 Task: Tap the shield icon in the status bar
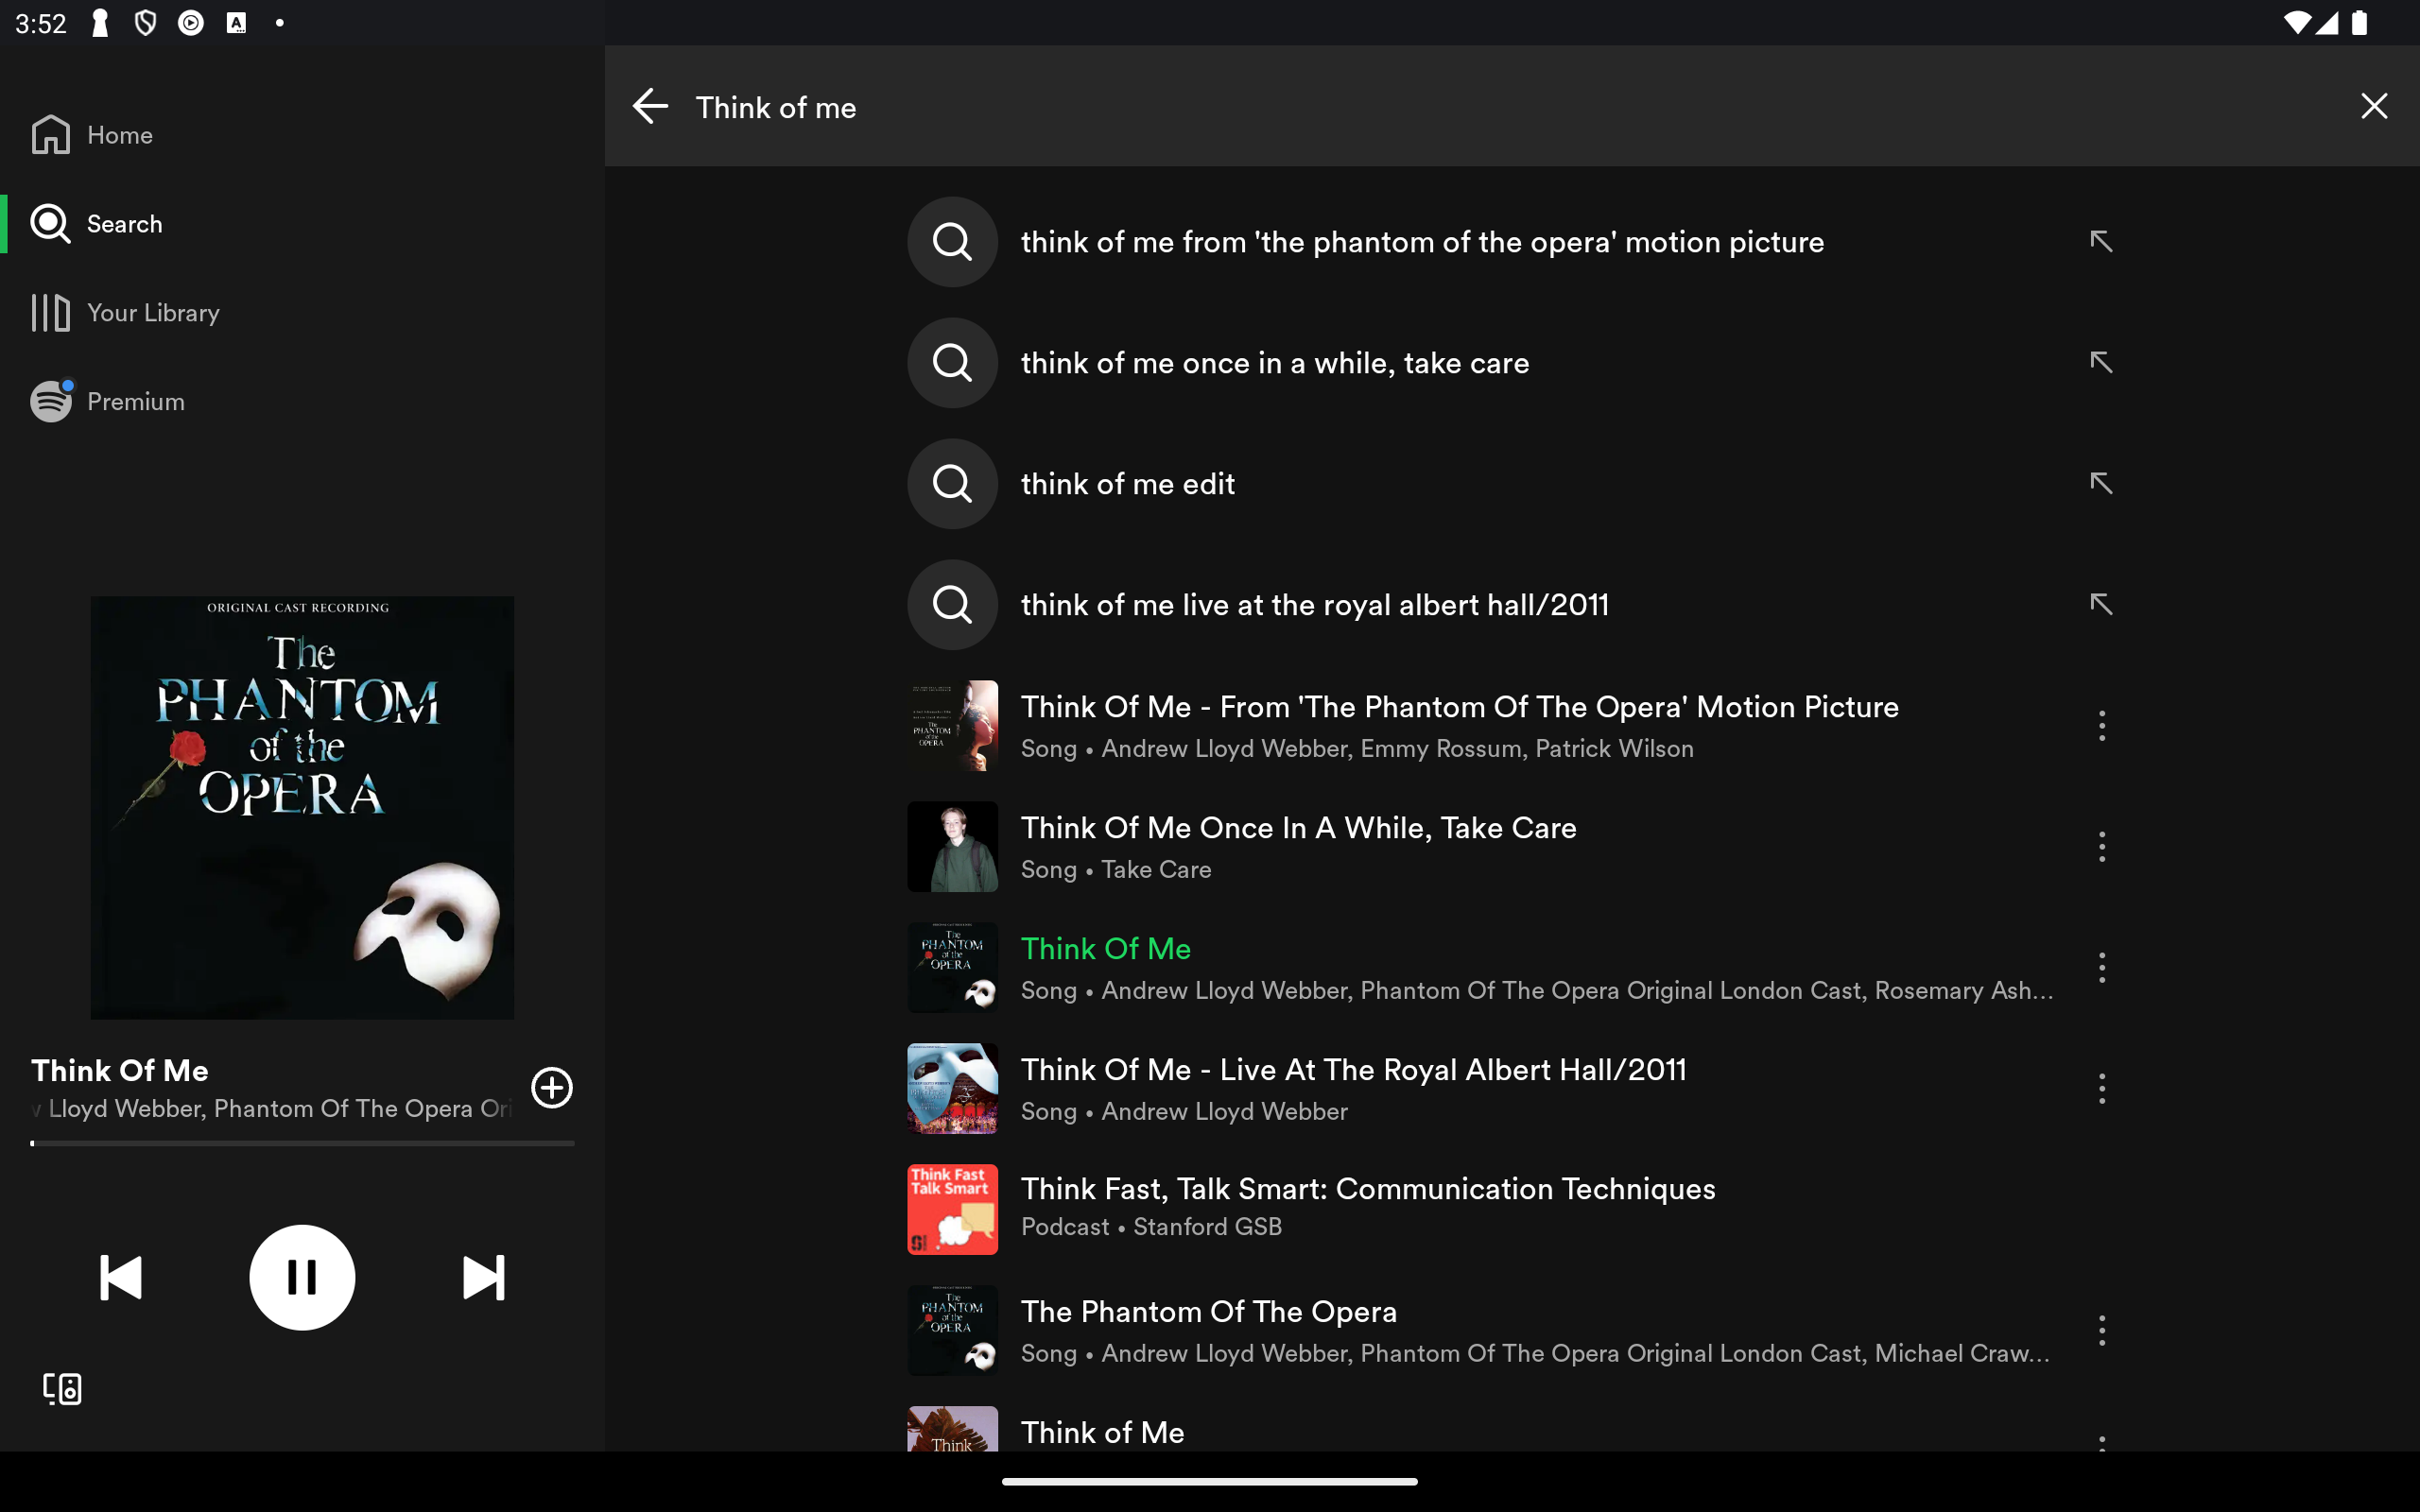pyautogui.click(x=145, y=22)
